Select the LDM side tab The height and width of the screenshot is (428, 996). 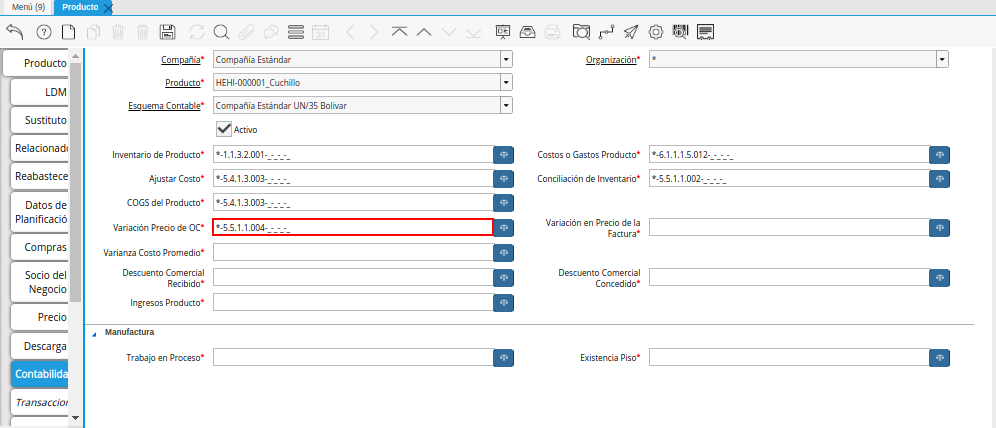(39, 92)
